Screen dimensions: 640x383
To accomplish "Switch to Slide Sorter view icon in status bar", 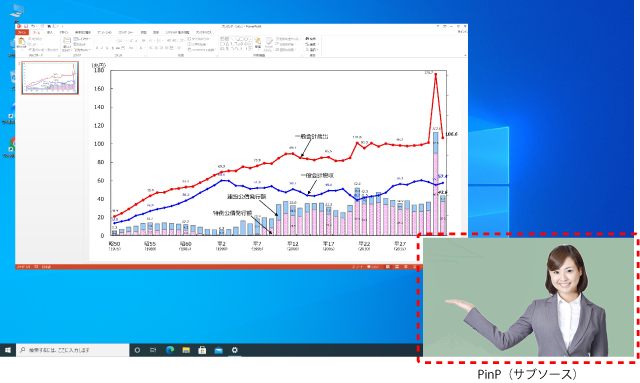I will point(397,267).
